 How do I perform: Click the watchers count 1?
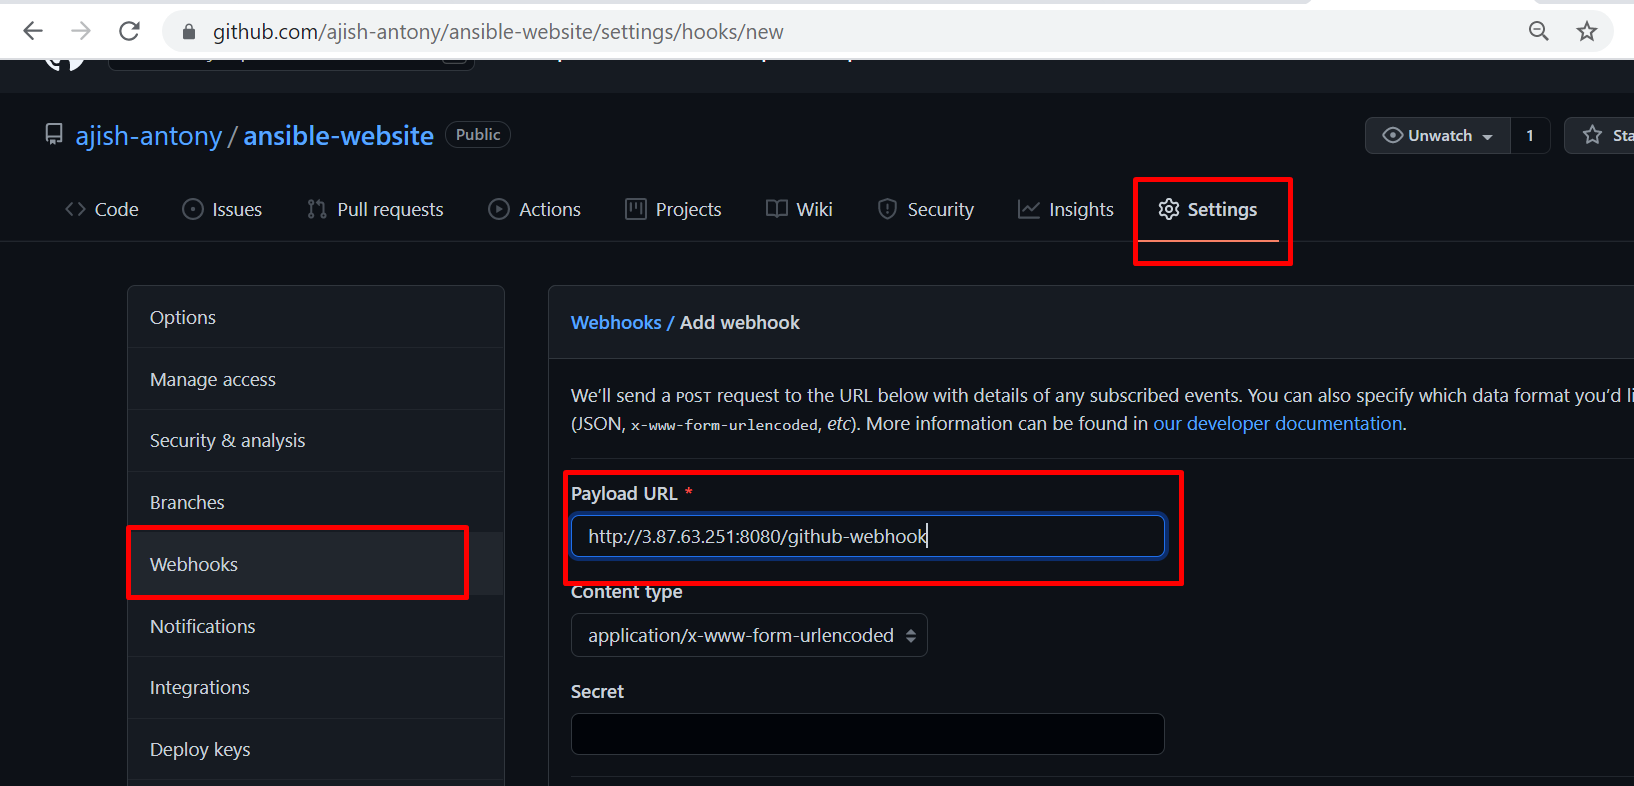(x=1530, y=135)
